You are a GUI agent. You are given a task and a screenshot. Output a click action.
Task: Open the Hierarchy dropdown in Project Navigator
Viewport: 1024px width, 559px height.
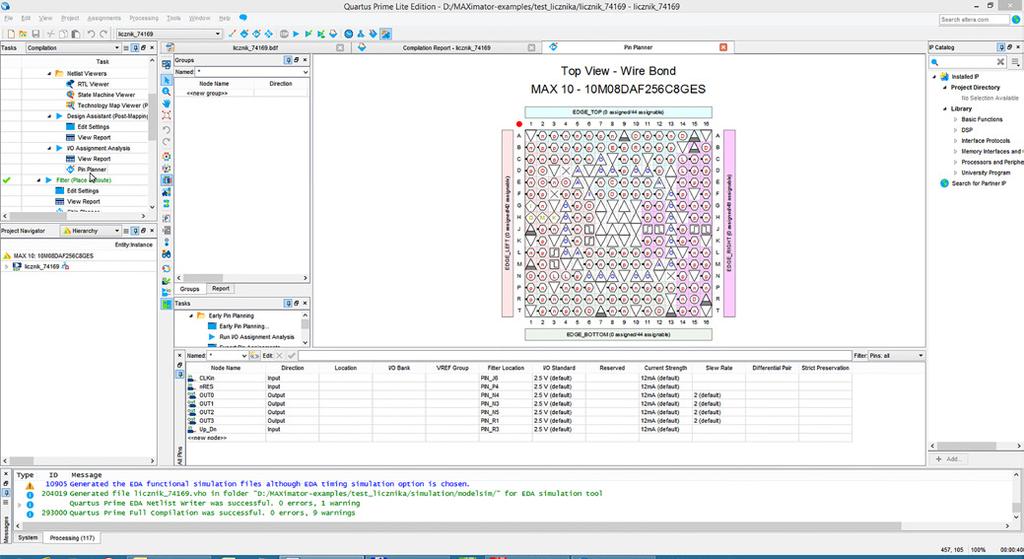click(117, 231)
